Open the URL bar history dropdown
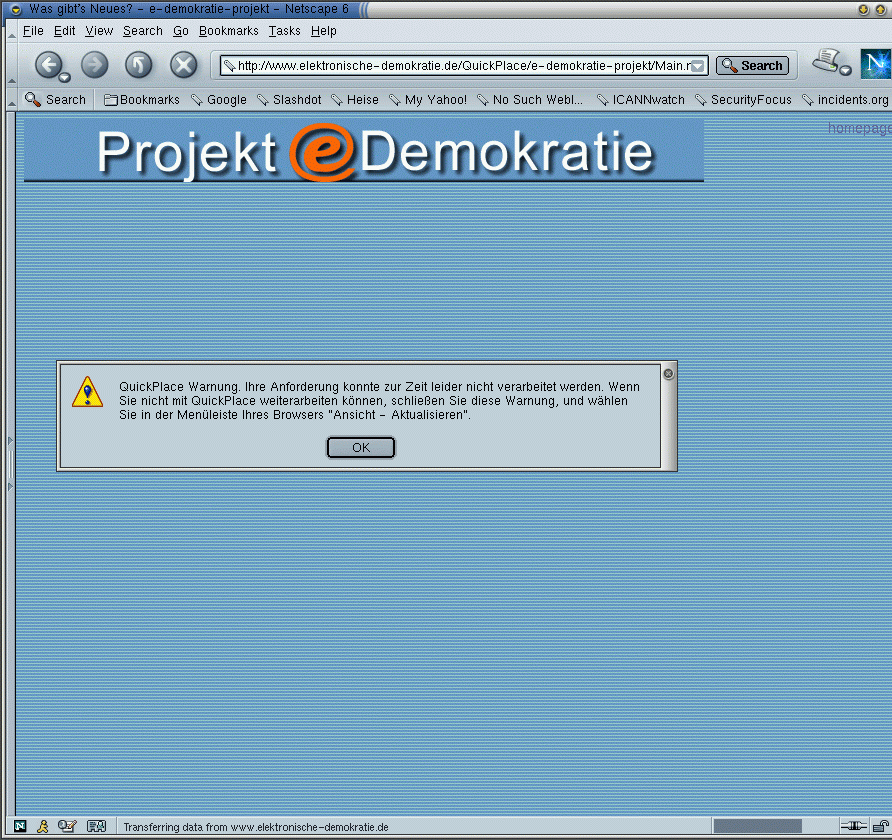 tap(698, 66)
